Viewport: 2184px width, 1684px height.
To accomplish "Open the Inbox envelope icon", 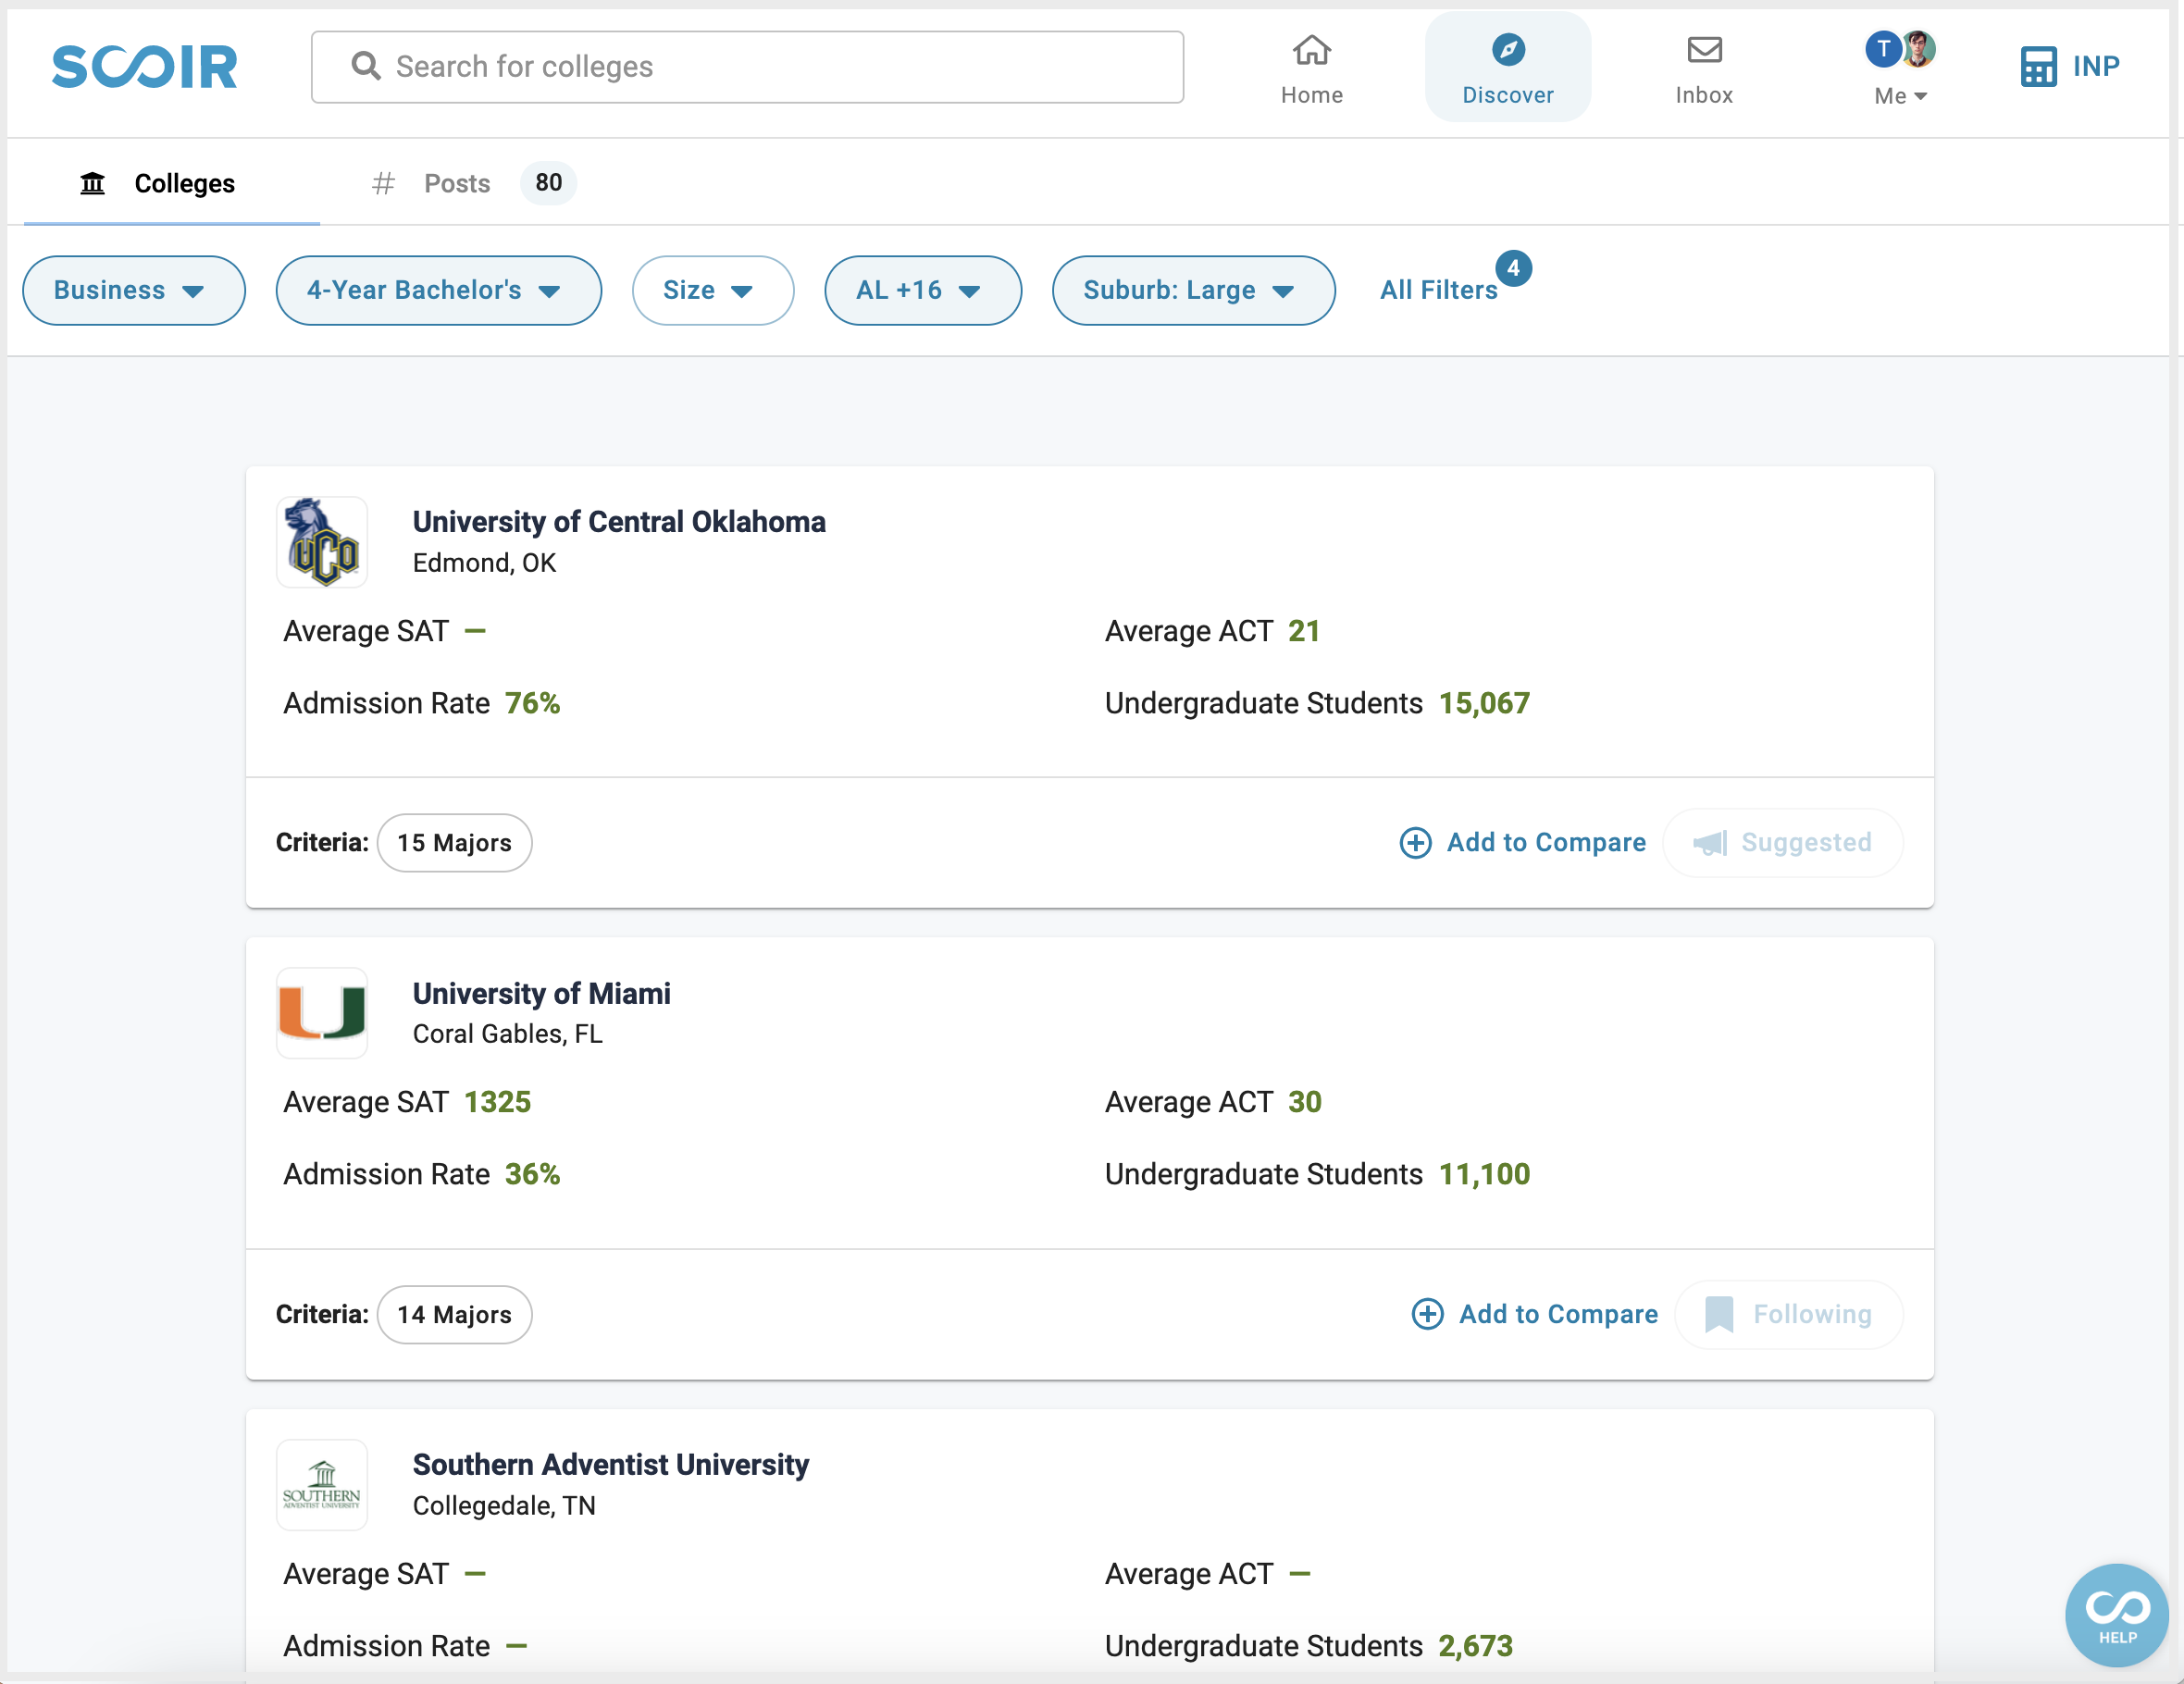I will 1704,49.
